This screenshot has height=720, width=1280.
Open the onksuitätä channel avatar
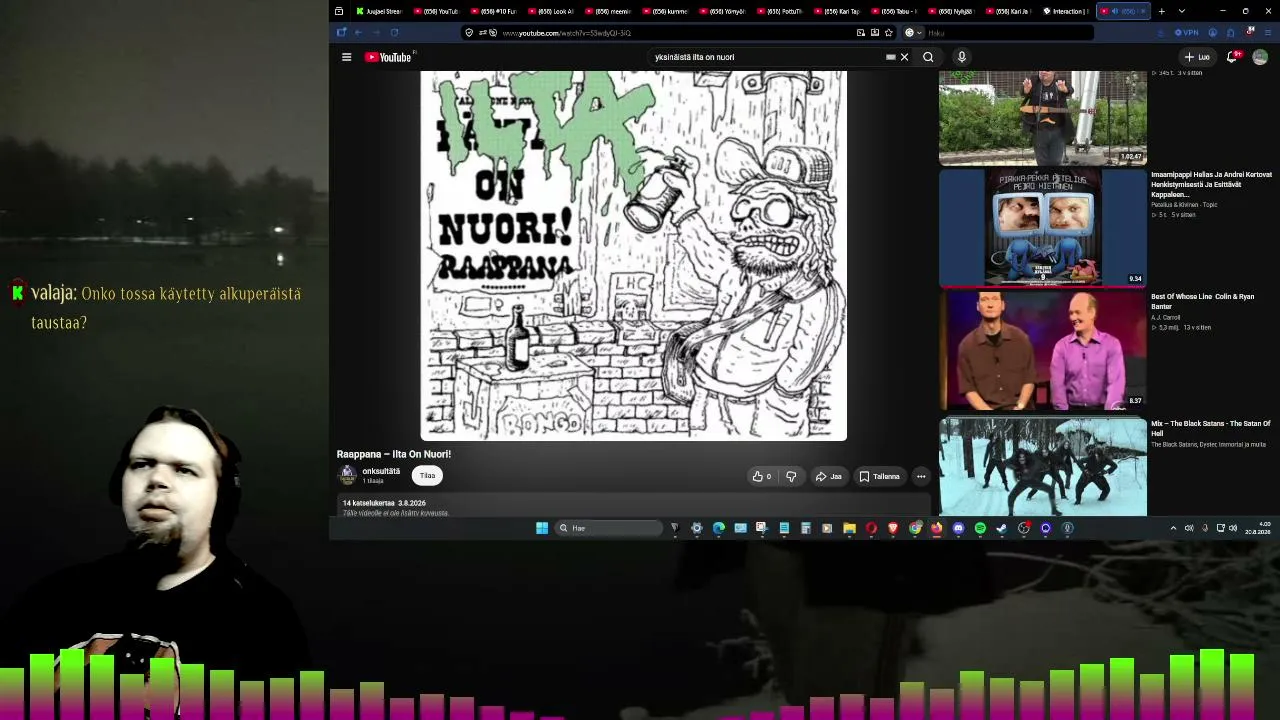tap(347, 475)
